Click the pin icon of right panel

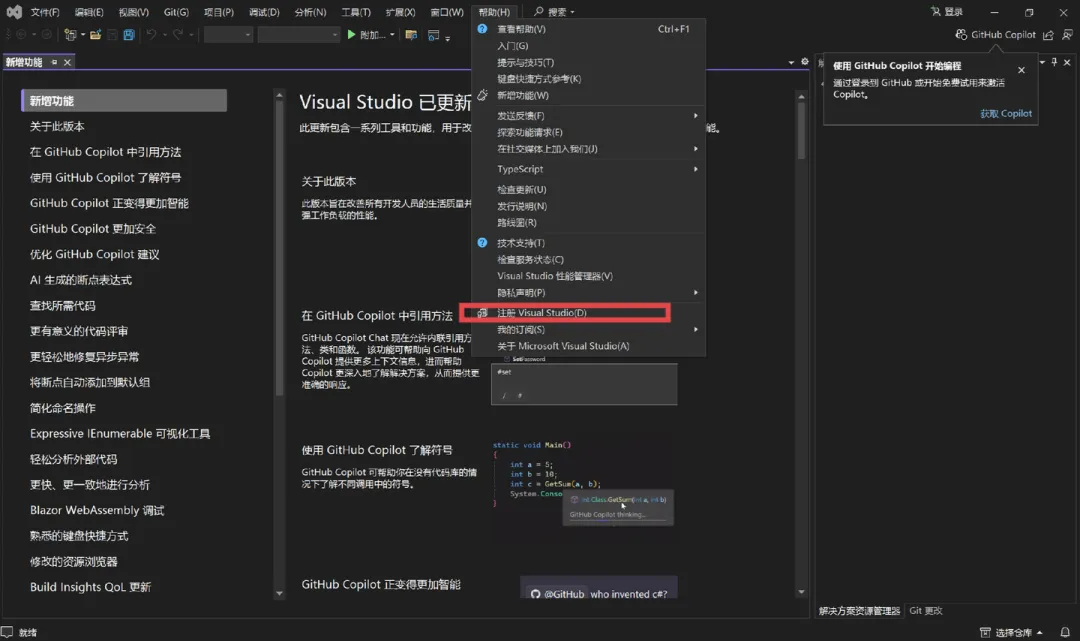1054,62
